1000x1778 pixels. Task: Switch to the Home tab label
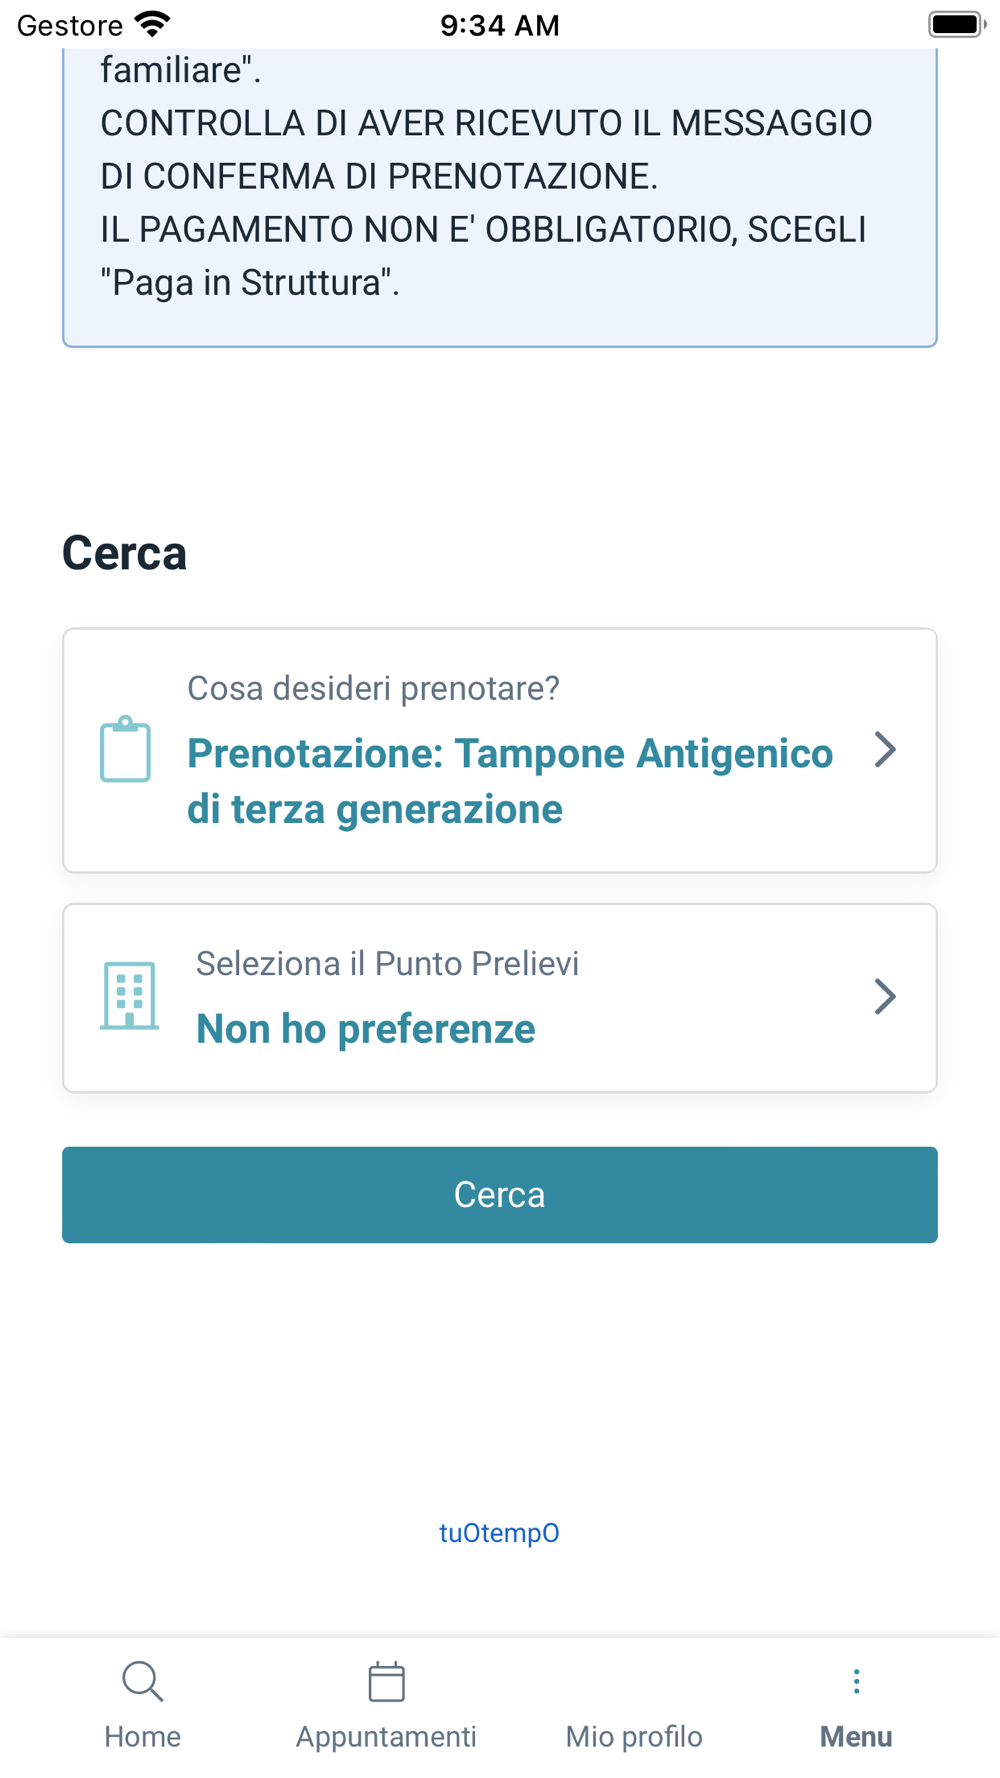[x=142, y=1737]
